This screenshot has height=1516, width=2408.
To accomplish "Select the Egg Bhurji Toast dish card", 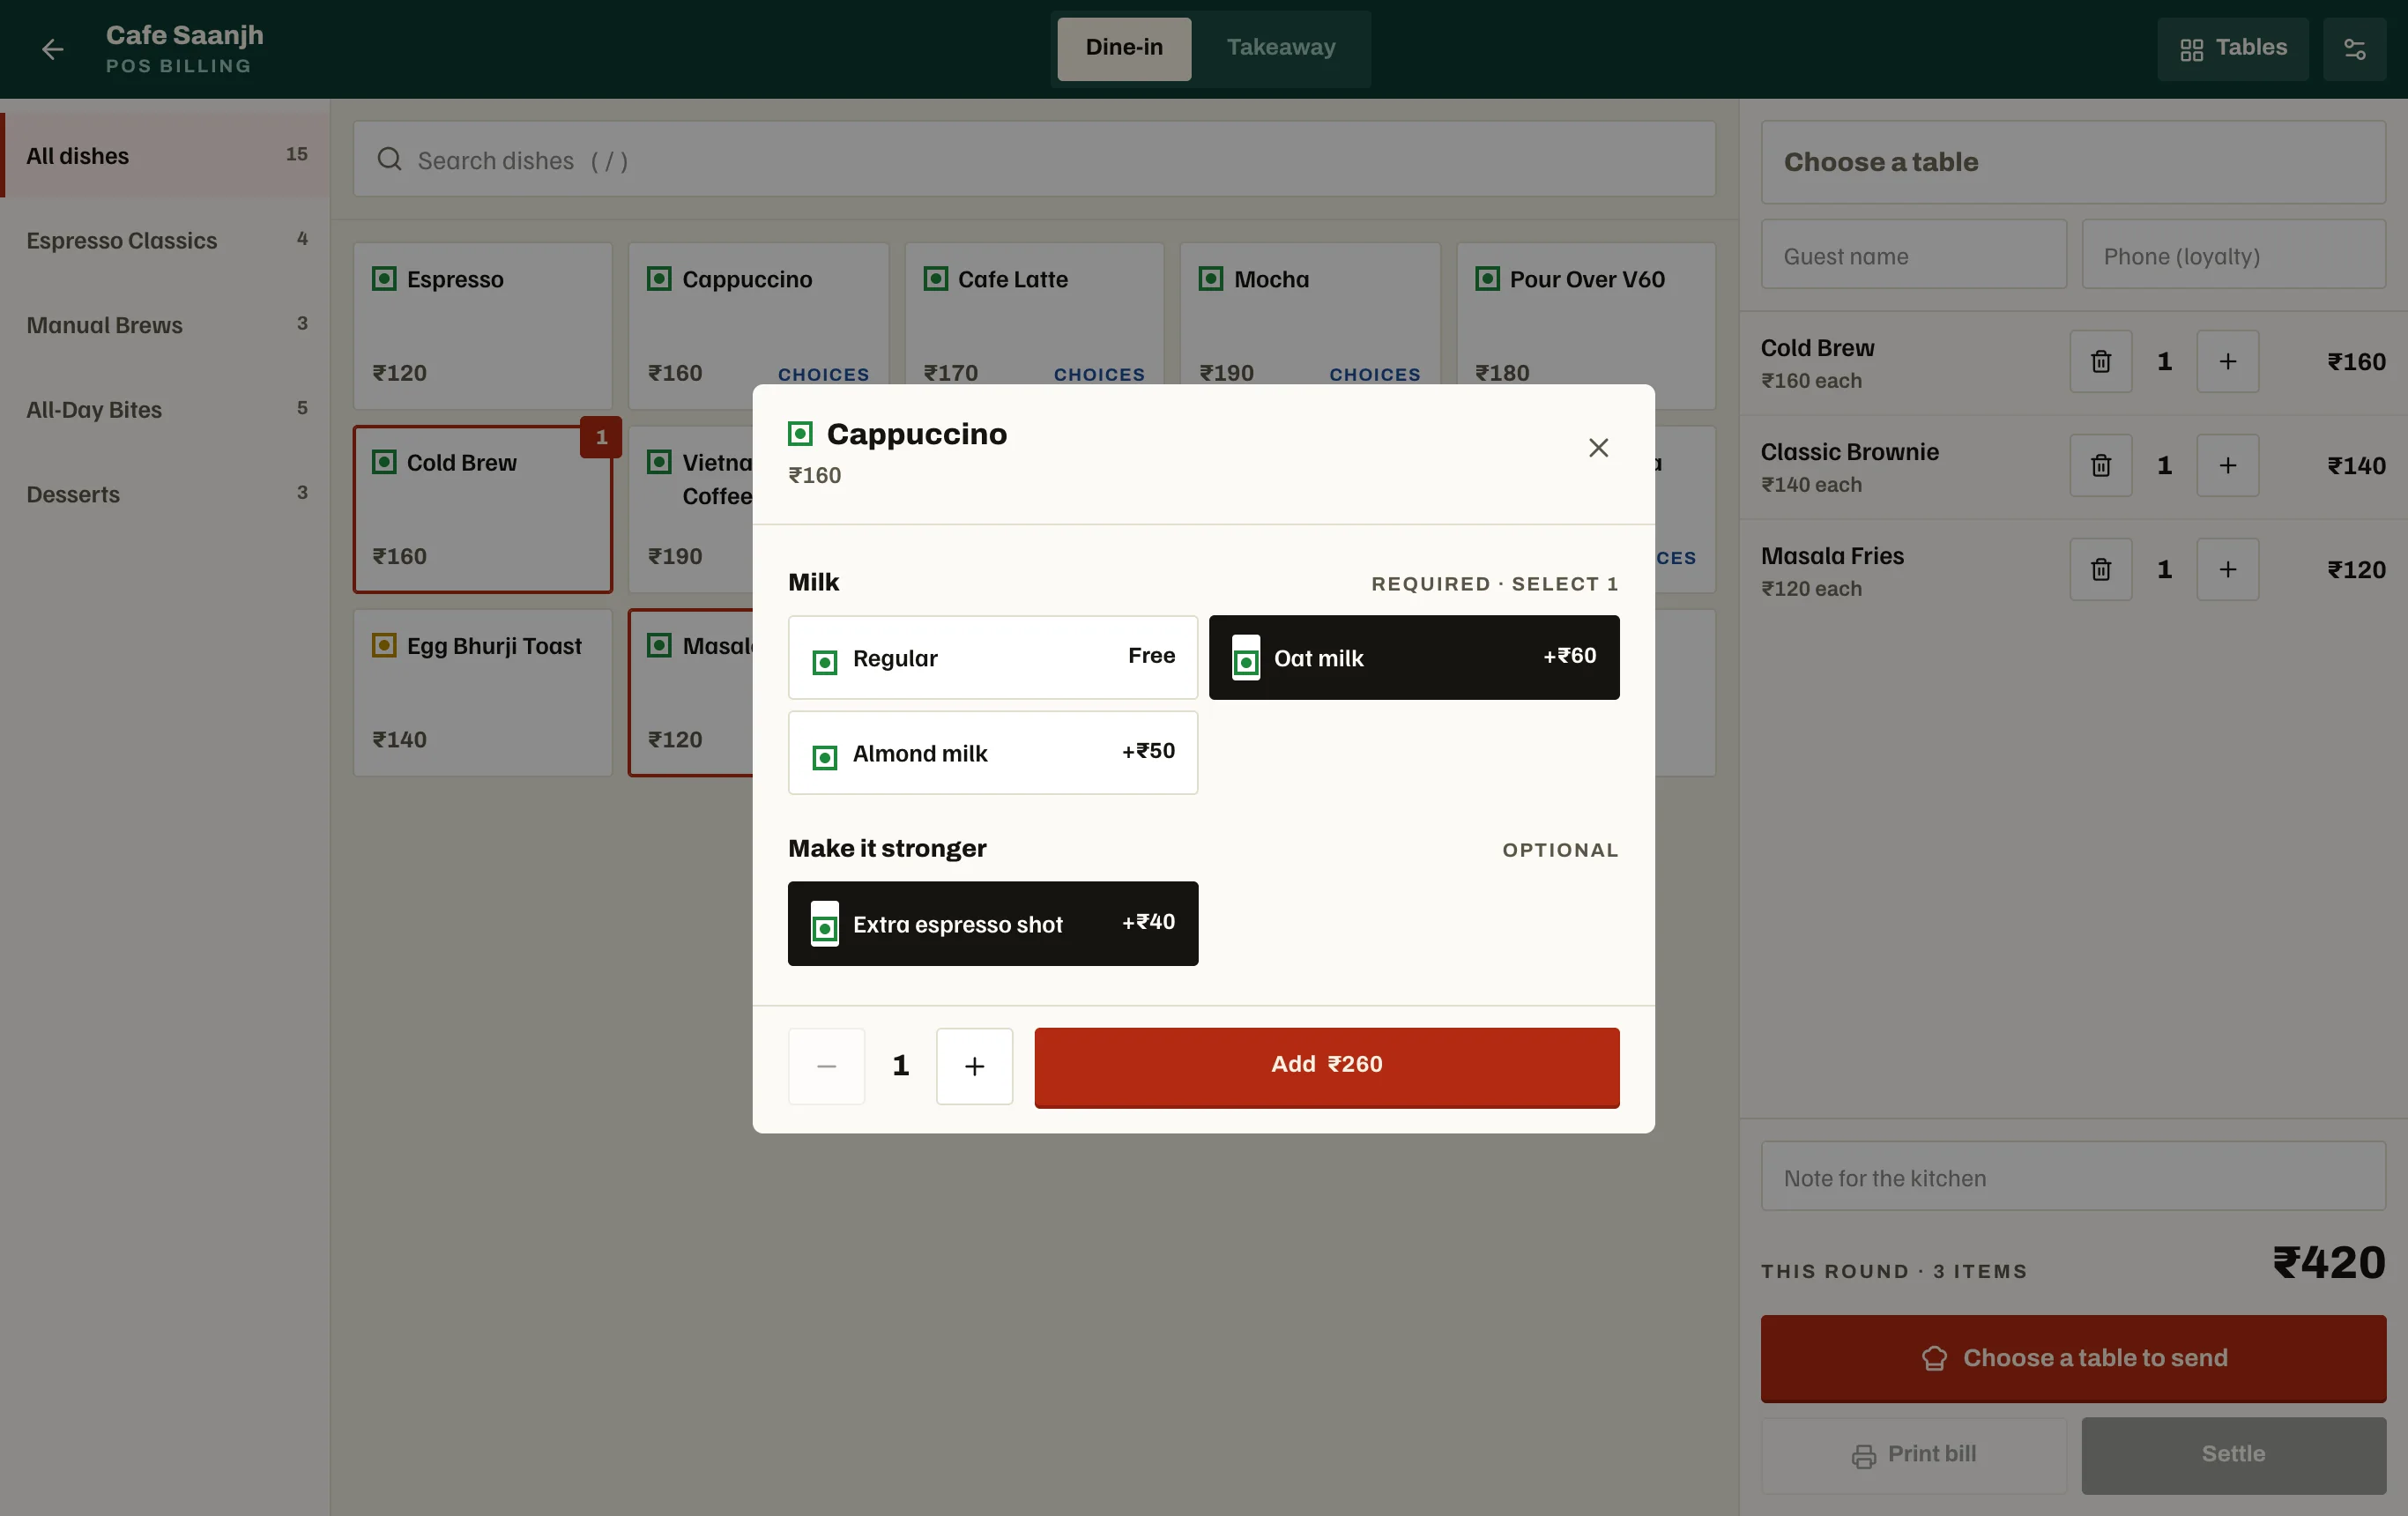I will point(482,692).
